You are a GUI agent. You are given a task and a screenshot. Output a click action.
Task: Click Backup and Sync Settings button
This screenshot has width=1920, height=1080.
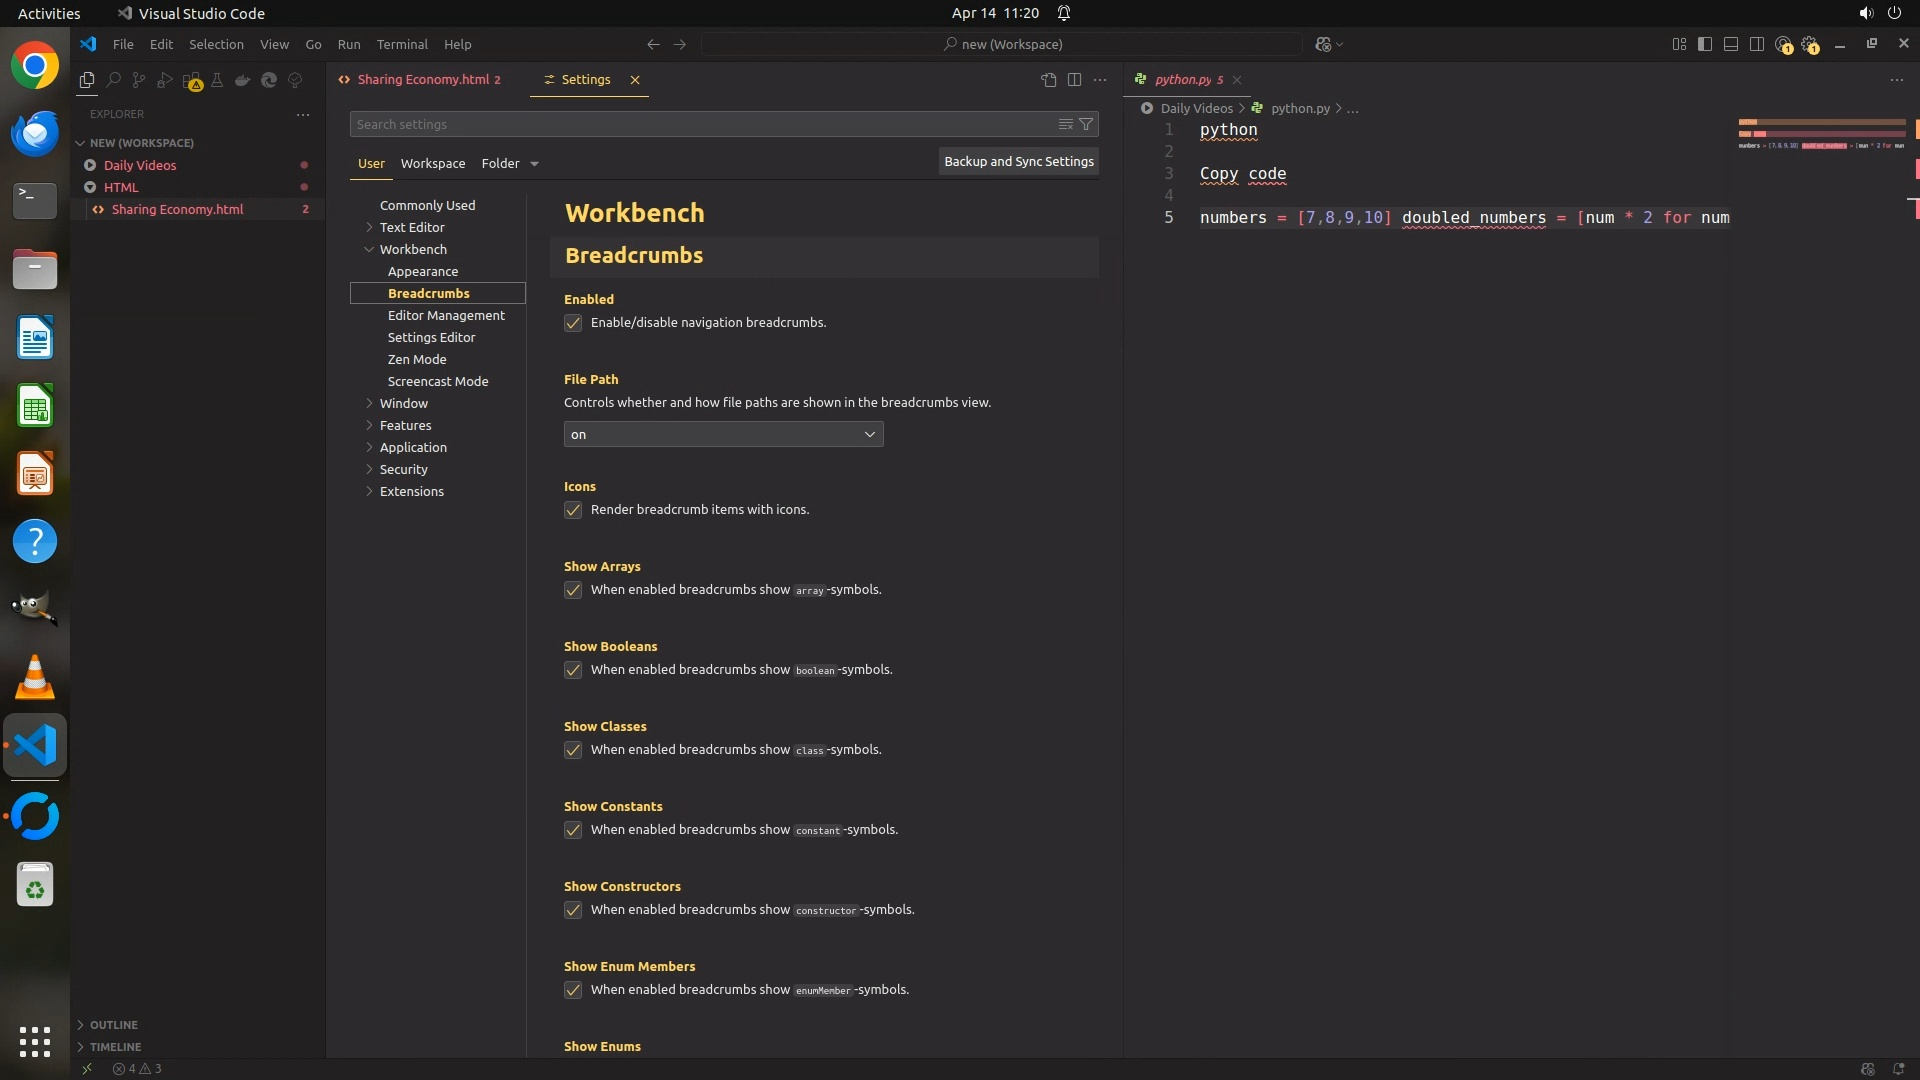tap(1018, 162)
